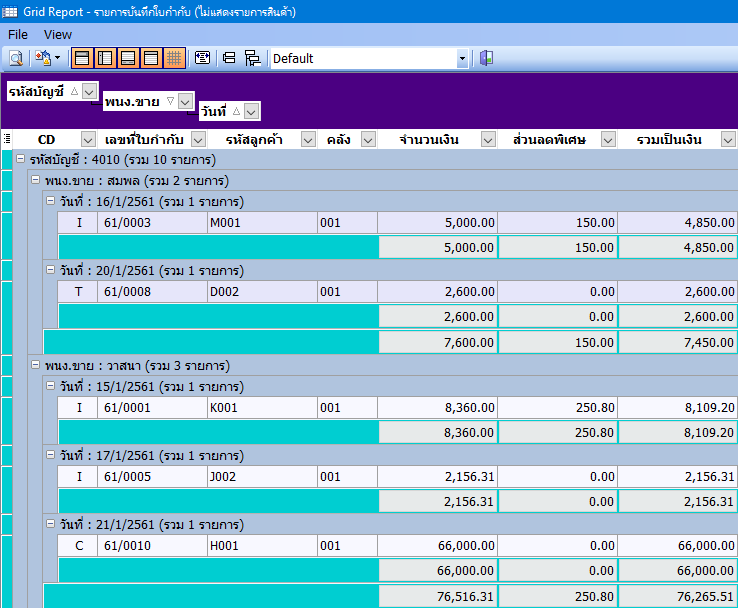Viewport: 738px width, 608px height.
Task: Open filter dropdown on รหัสบัญชี group field
Action: (x=89, y=91)
